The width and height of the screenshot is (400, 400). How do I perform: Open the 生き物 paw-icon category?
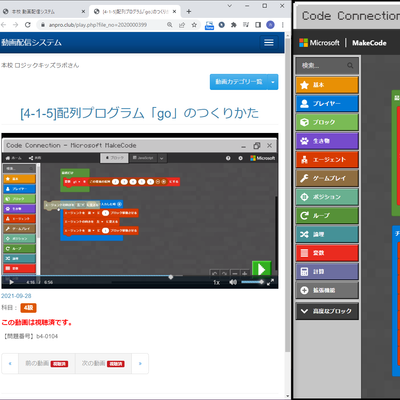click(x=327, y=141)
